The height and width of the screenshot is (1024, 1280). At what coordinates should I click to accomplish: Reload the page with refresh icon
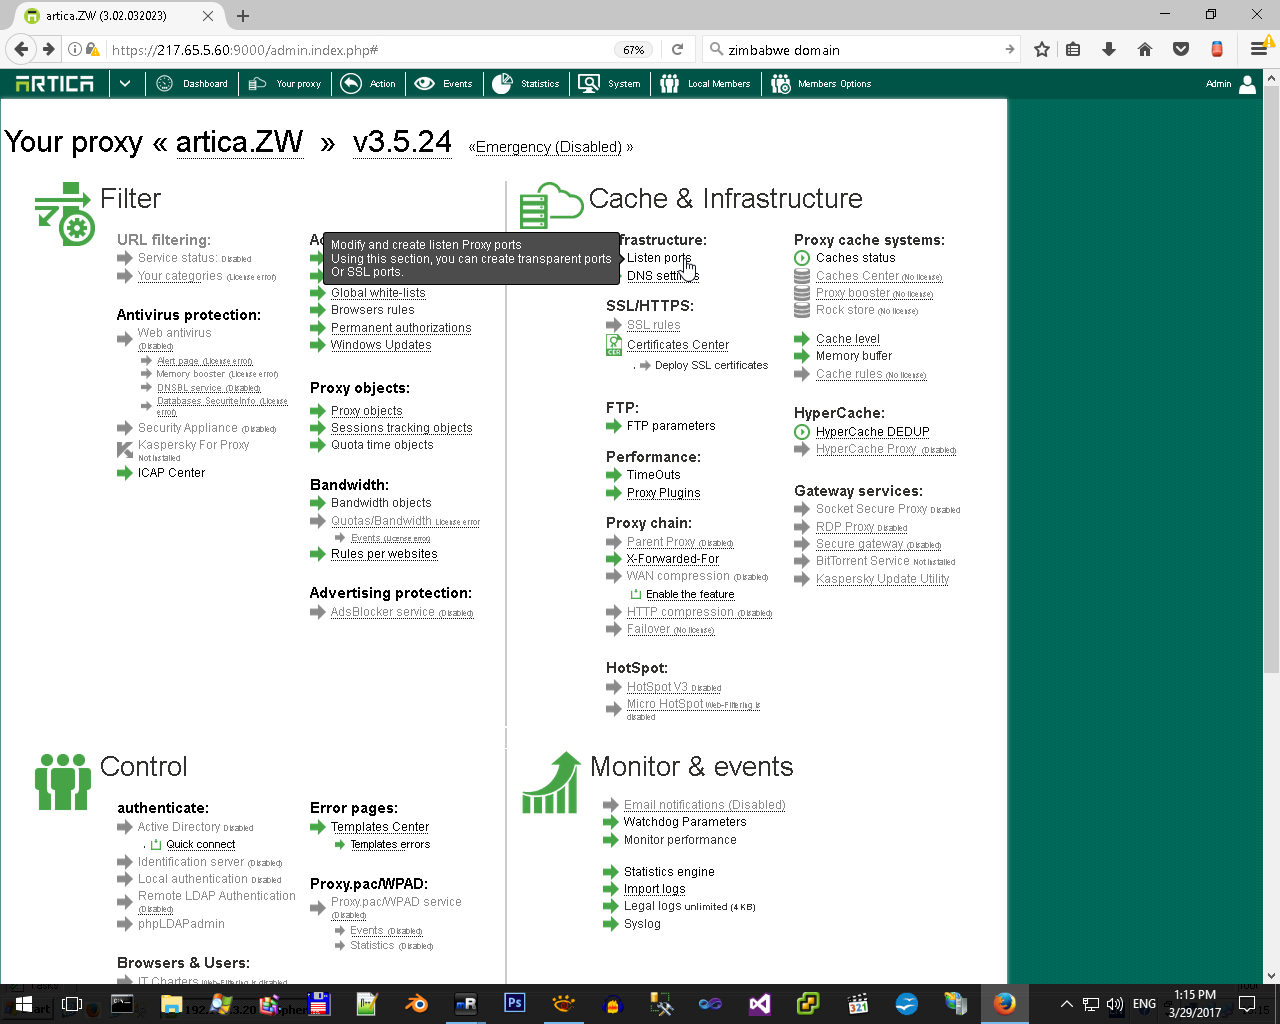[x=677, y=49]
